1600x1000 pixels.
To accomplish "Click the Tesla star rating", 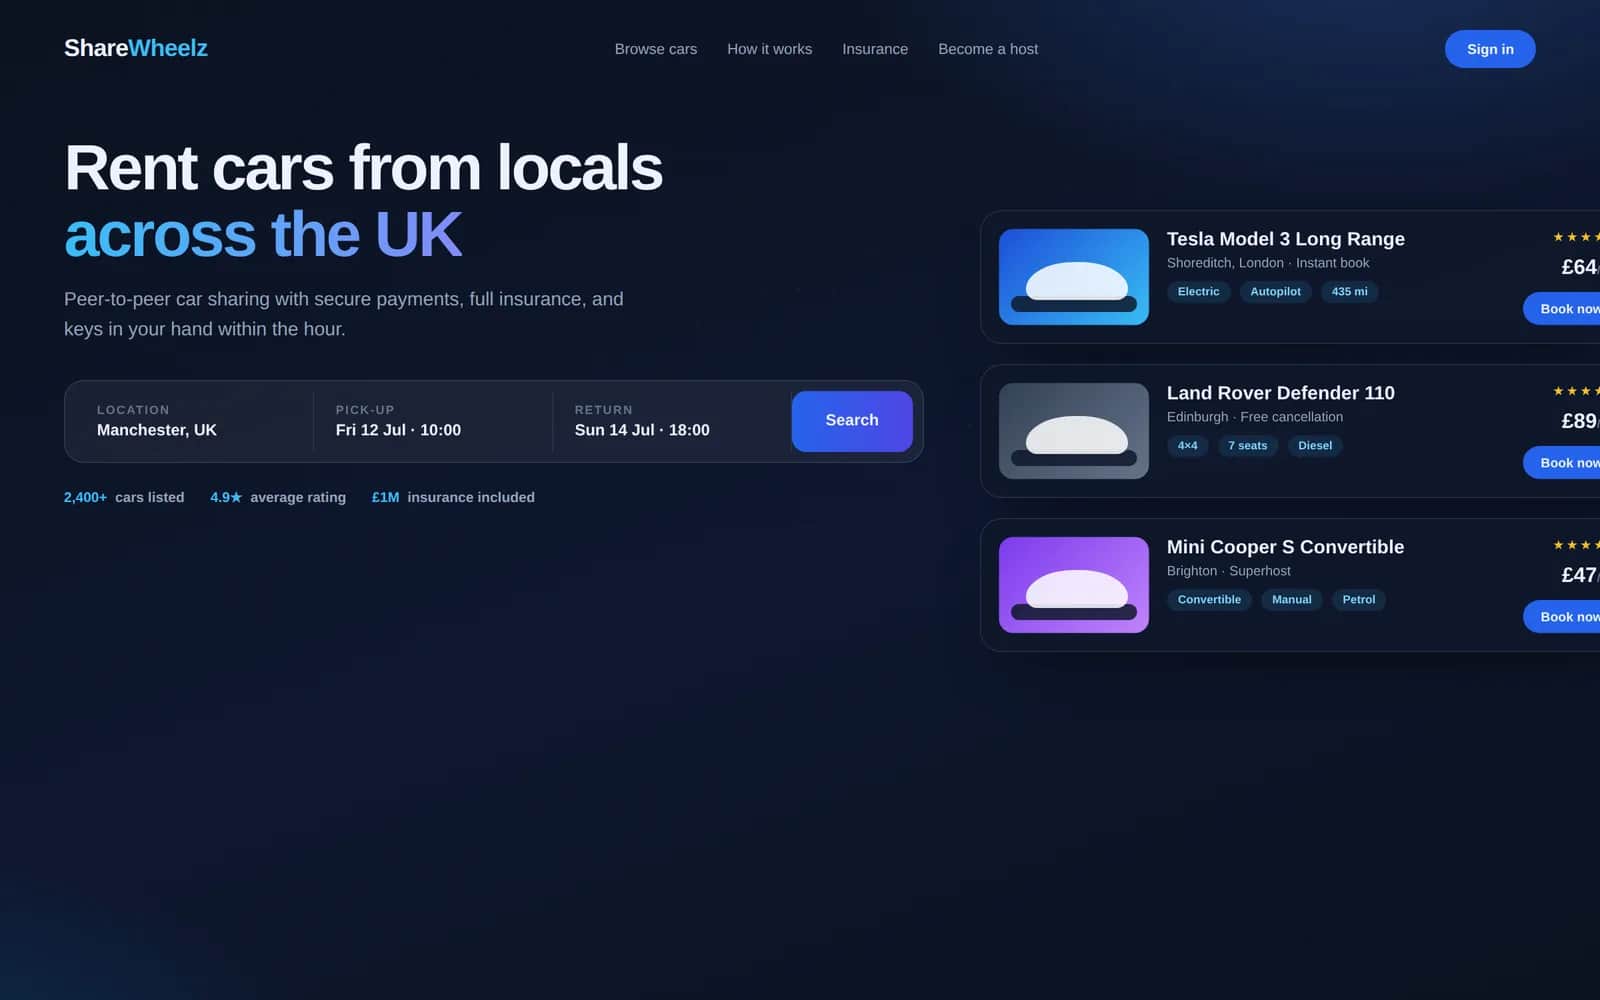I will (x=1577, y=237).
